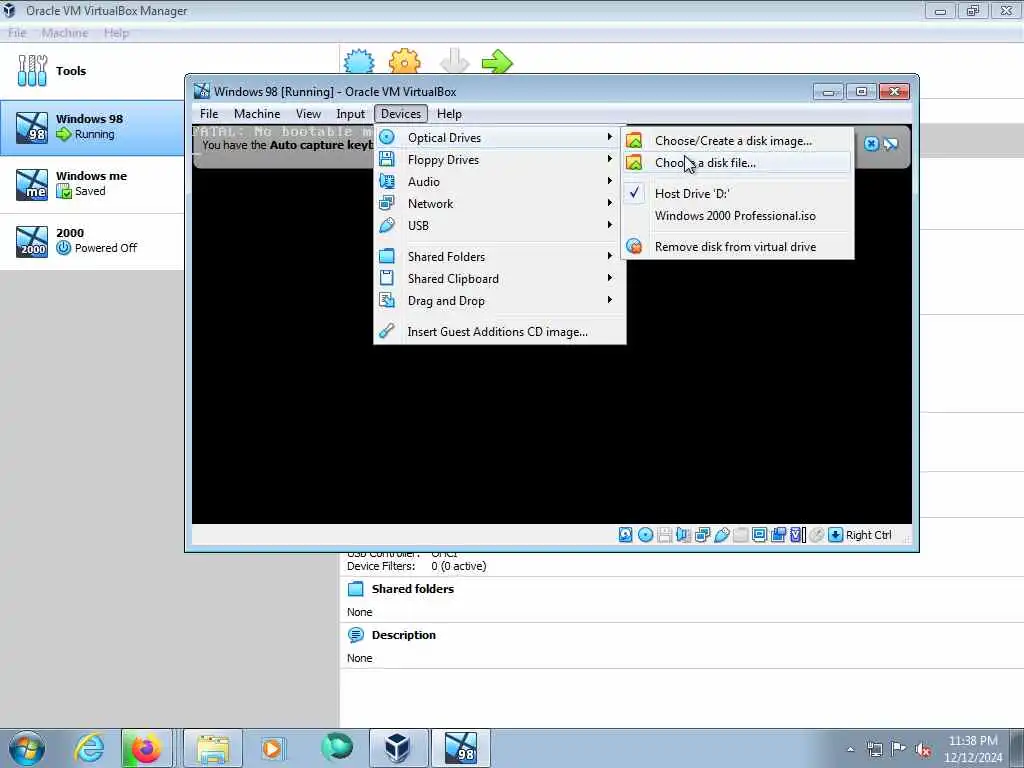Expand the Drag and Drop submenu

coord(500,301)
